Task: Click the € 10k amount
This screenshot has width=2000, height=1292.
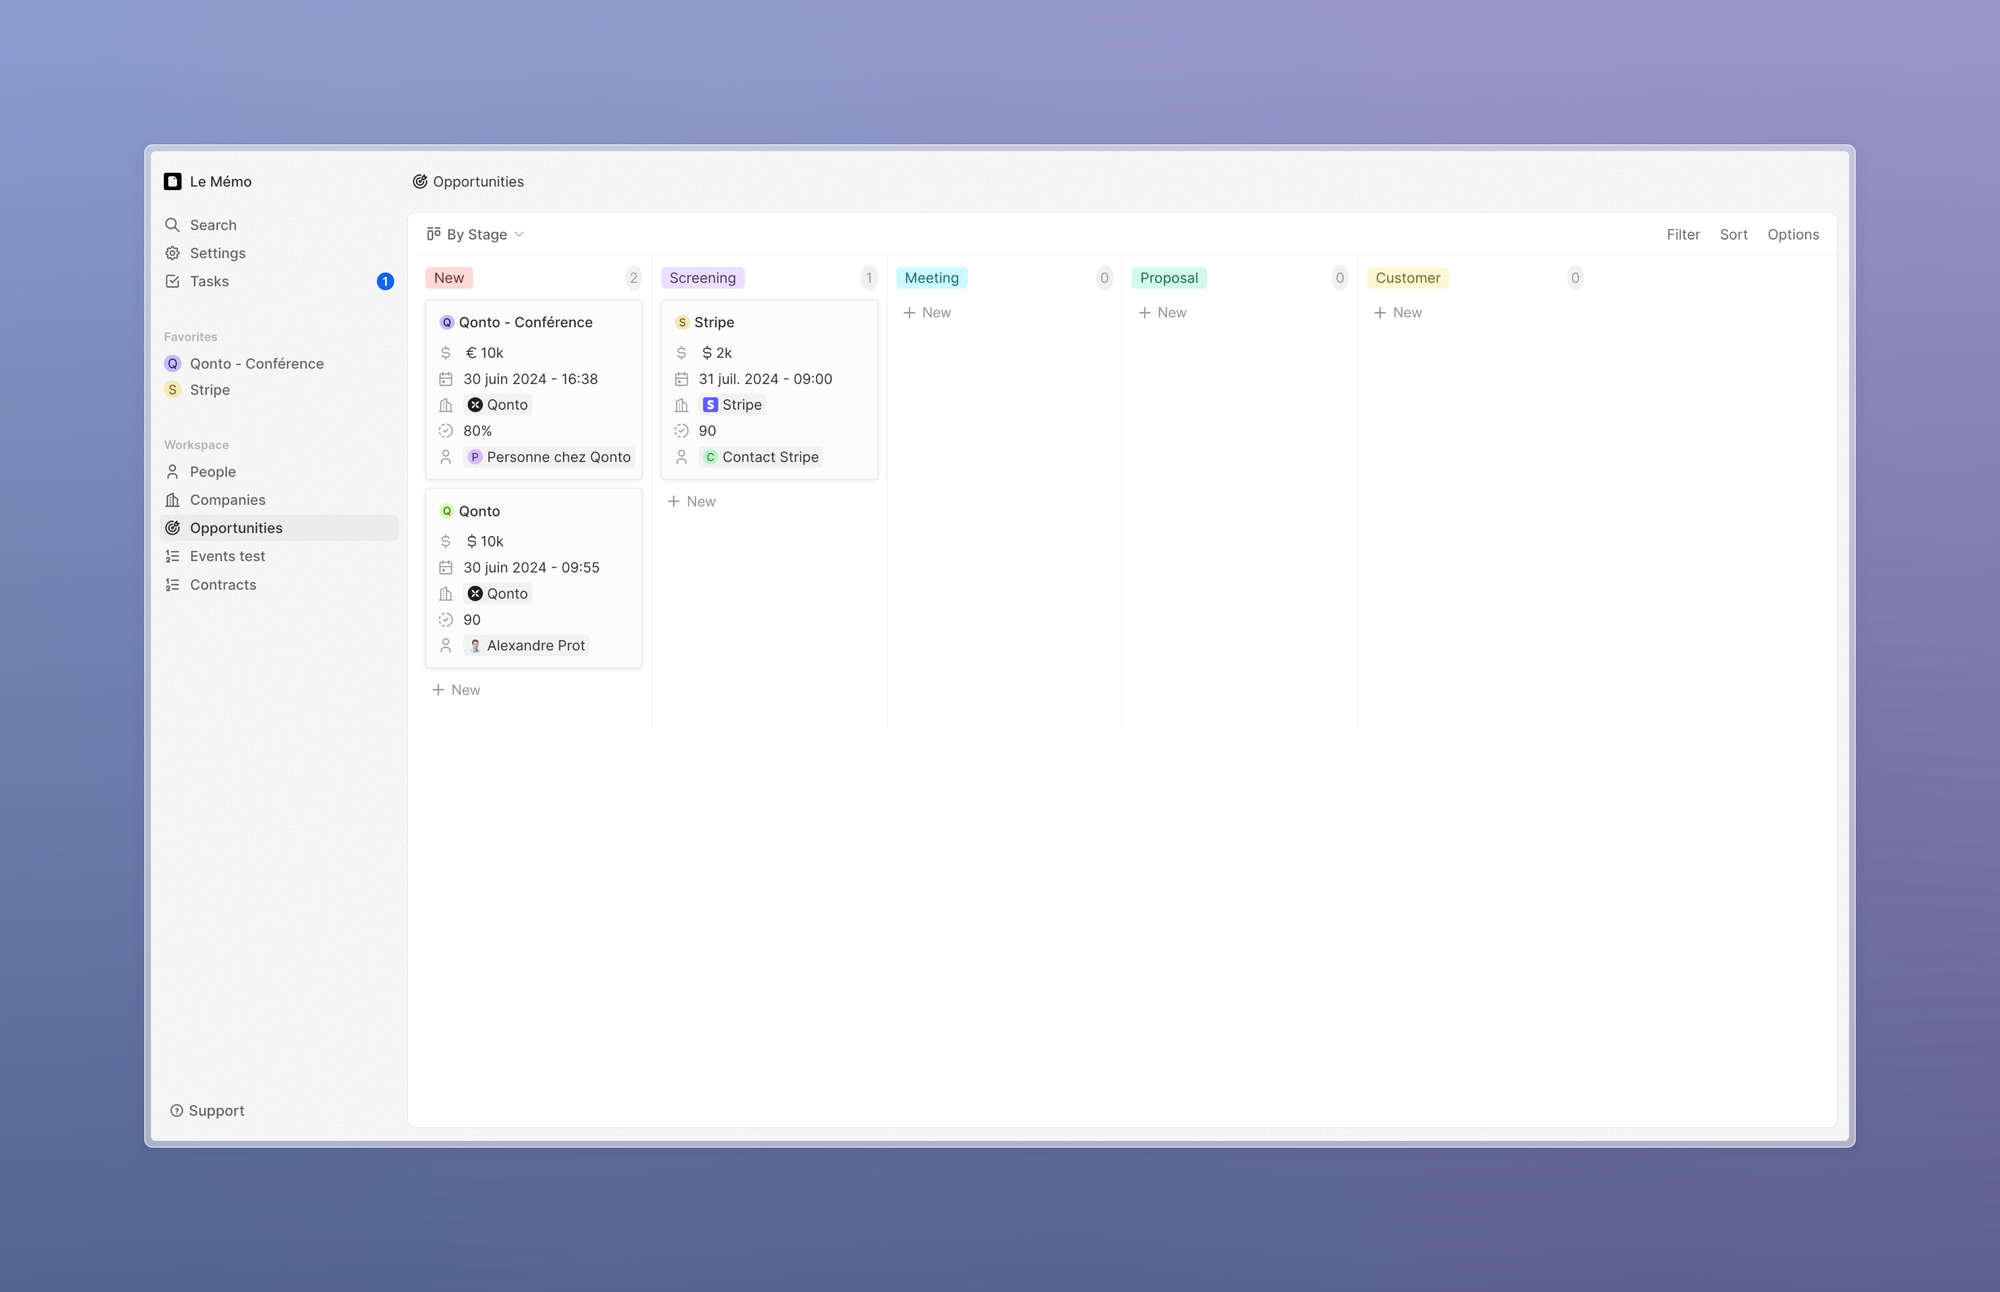Action: [x=485, y=353]
